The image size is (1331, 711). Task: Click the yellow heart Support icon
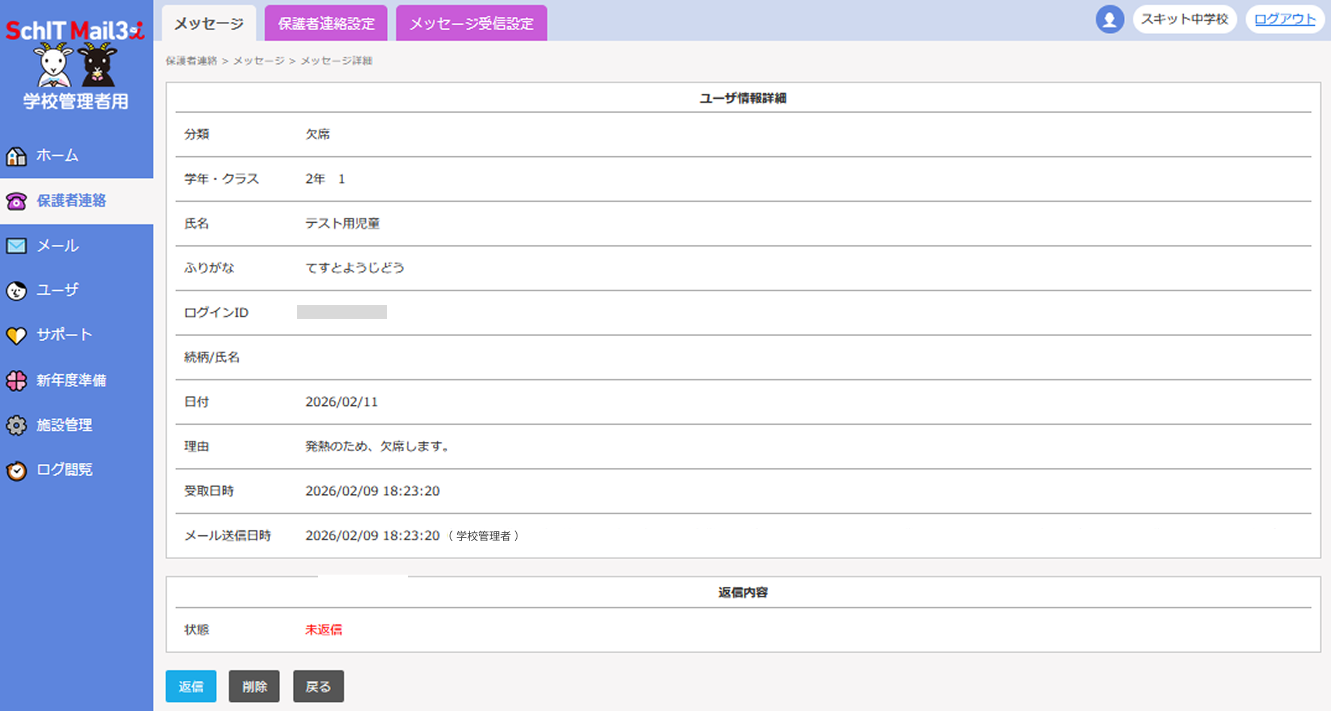(x=16, y=336)
